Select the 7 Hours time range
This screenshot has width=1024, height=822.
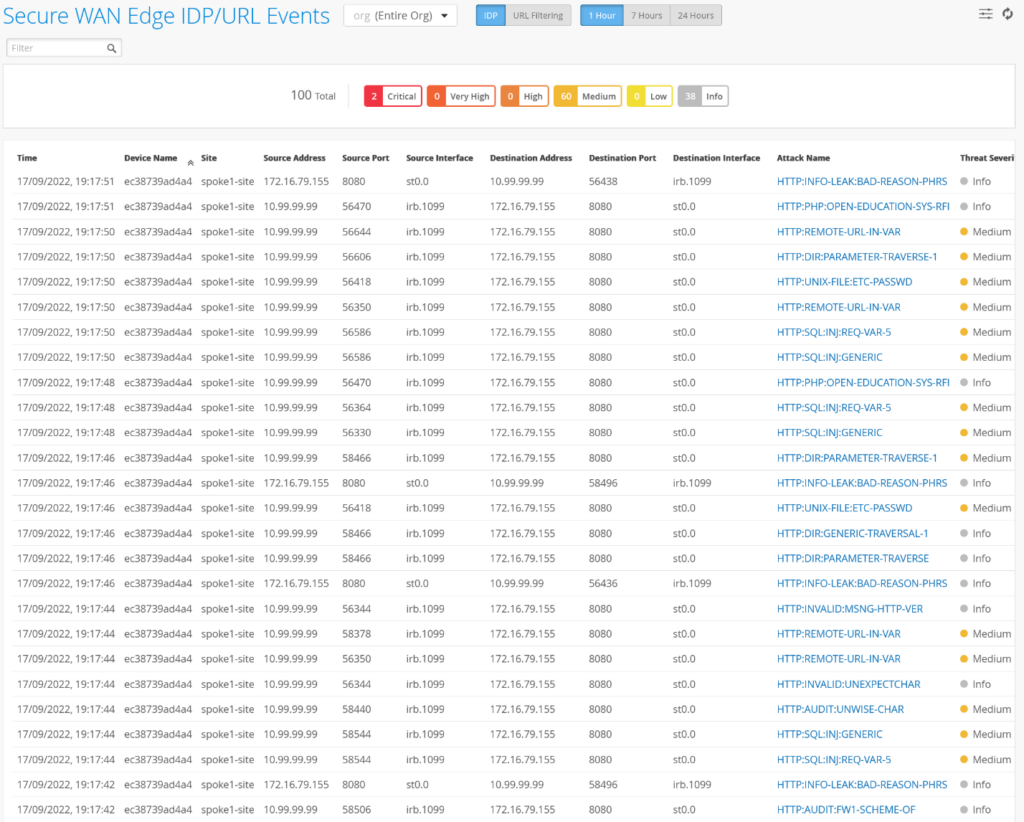click(647, 16)
